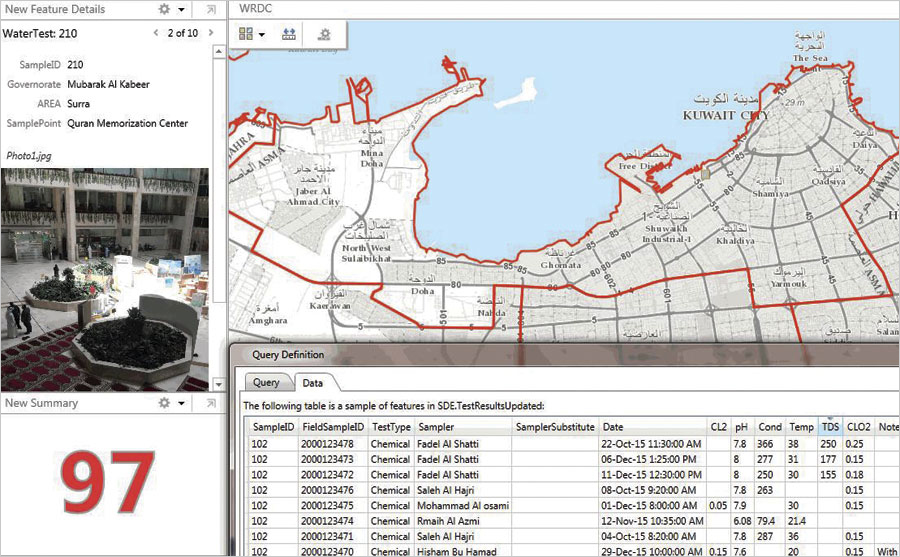Sort table by TDS column header
This screenshot has width=900, height=557.
(828, 427)
